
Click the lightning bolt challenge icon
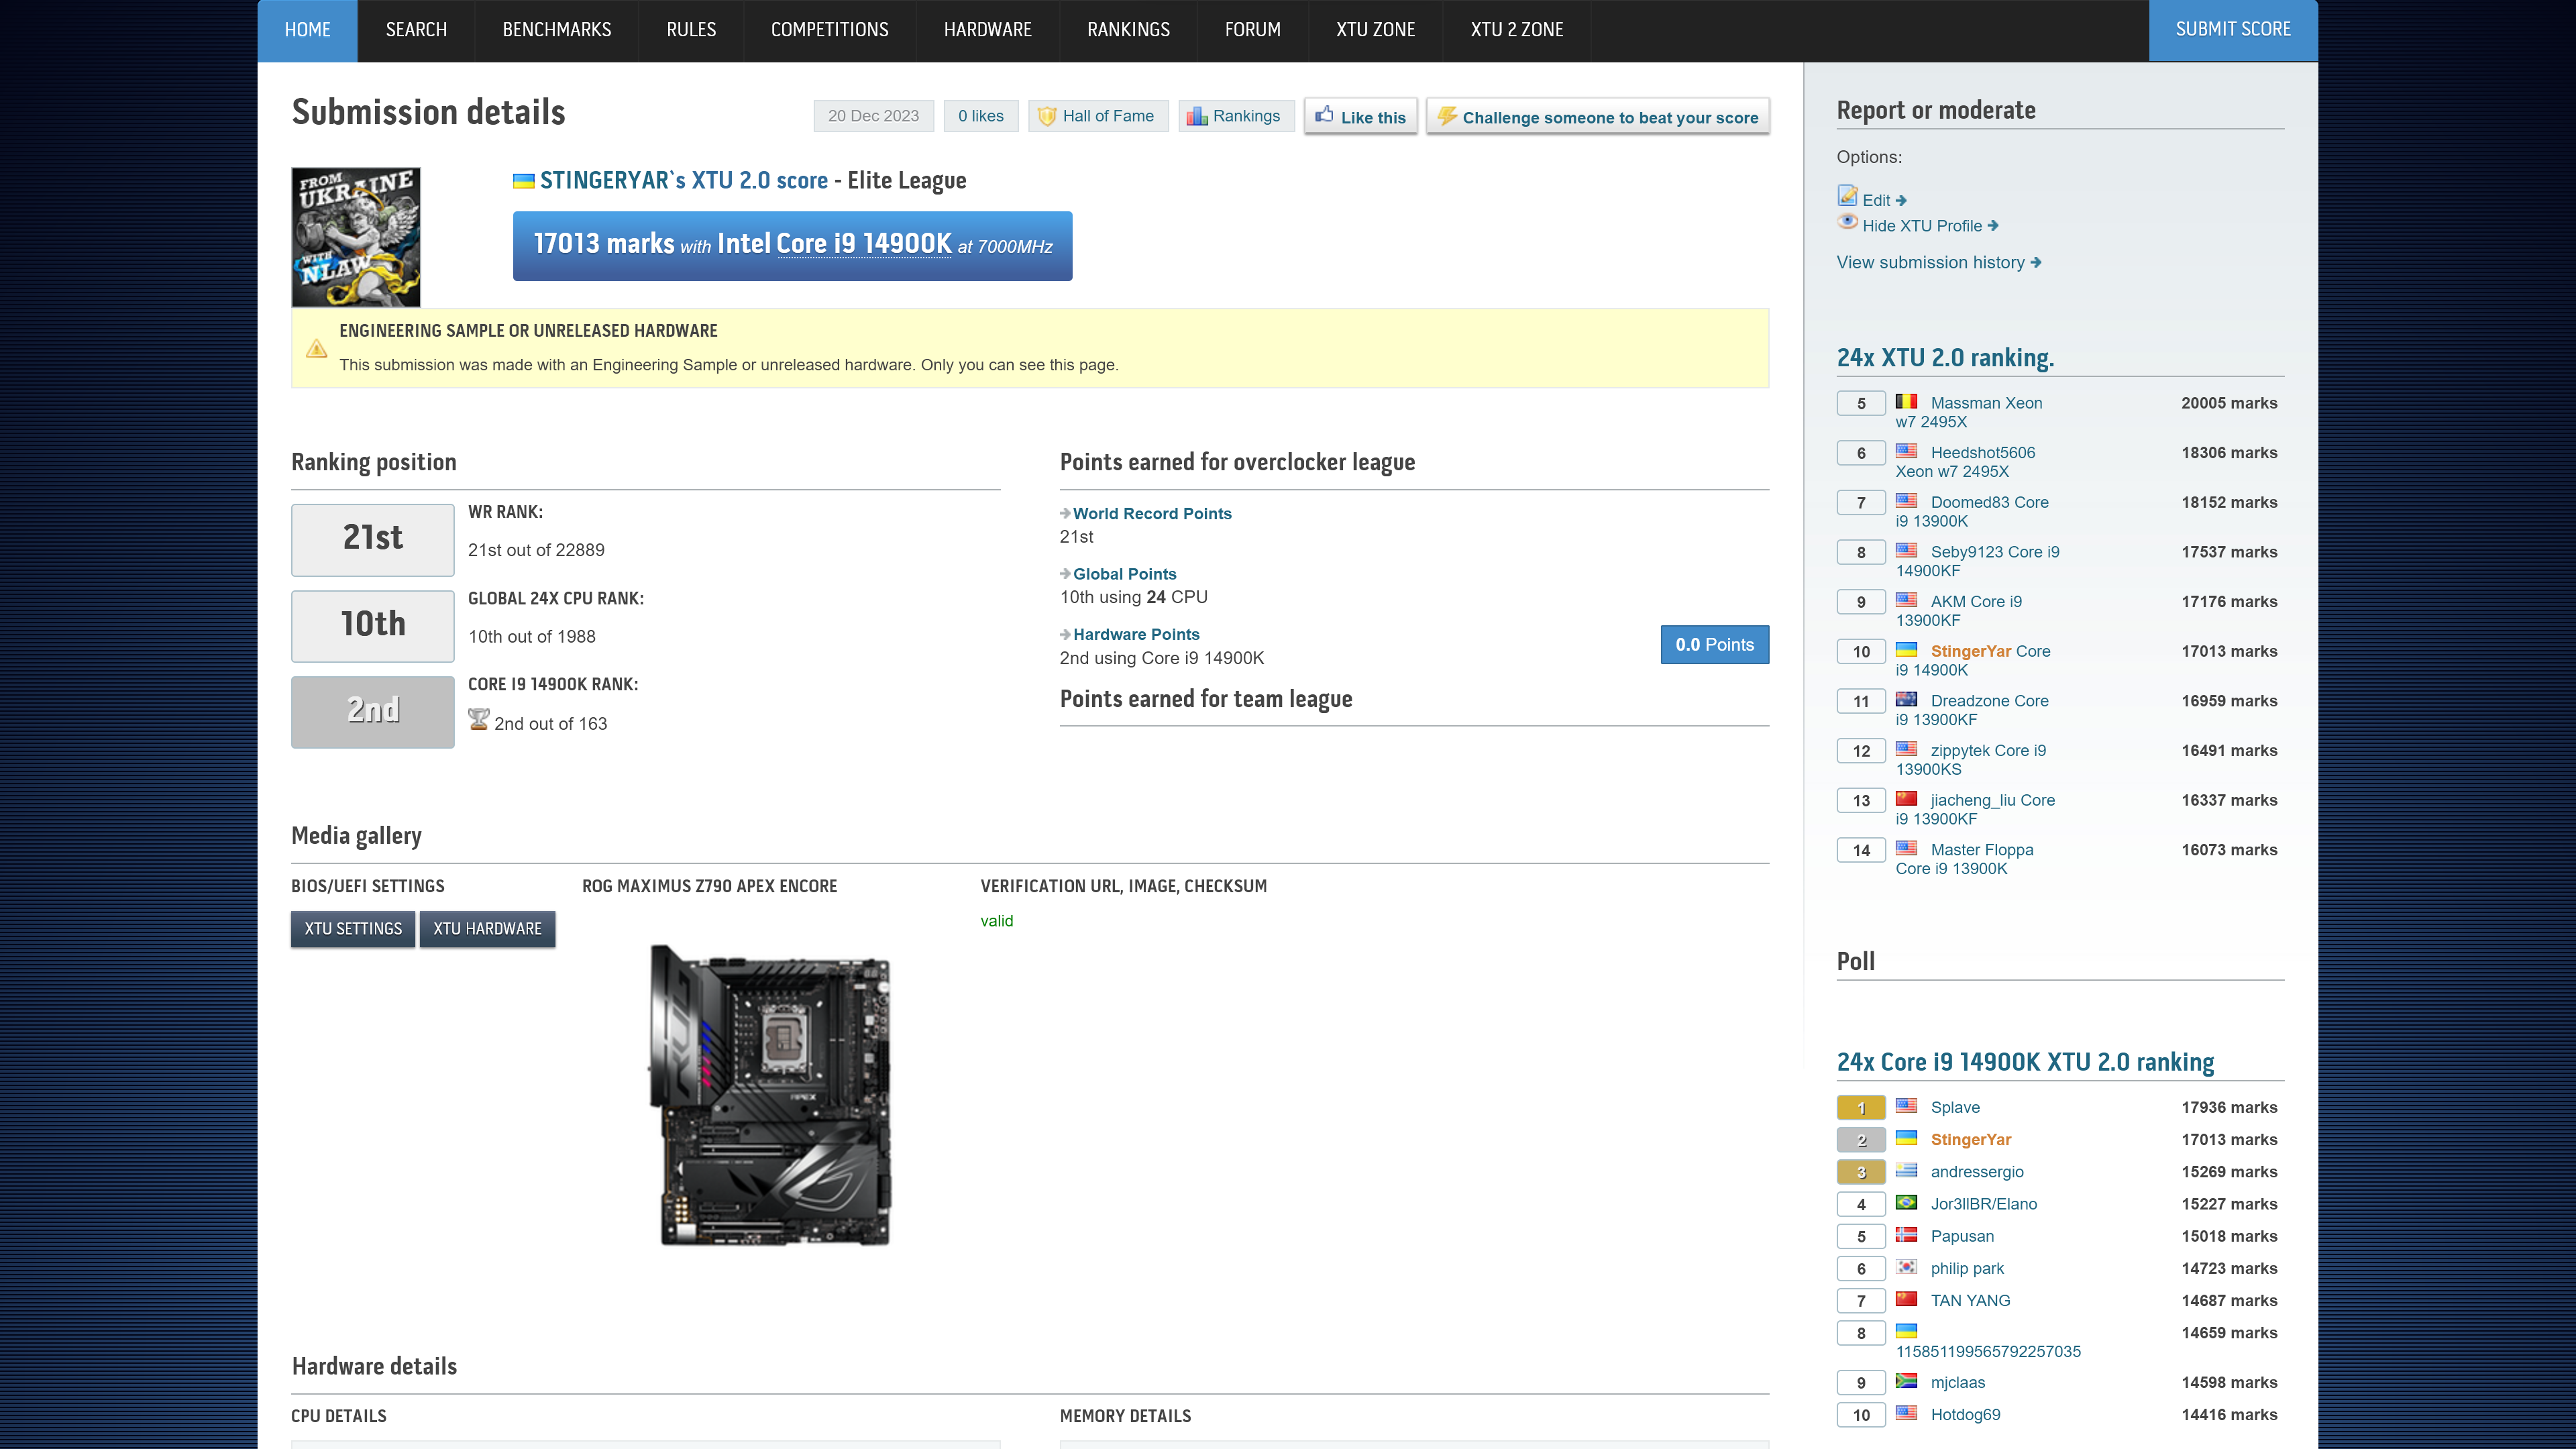coord(1448,116)
